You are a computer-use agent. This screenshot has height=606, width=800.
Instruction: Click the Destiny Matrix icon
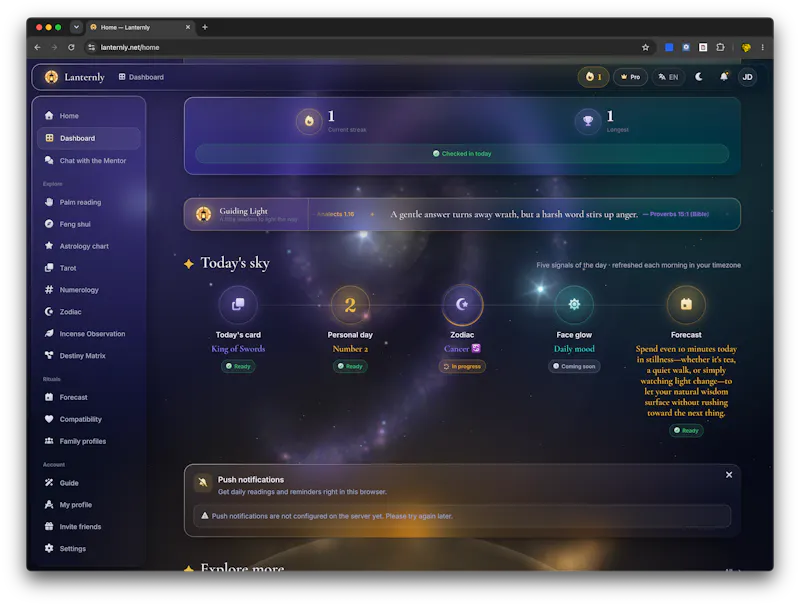[49, 356]
